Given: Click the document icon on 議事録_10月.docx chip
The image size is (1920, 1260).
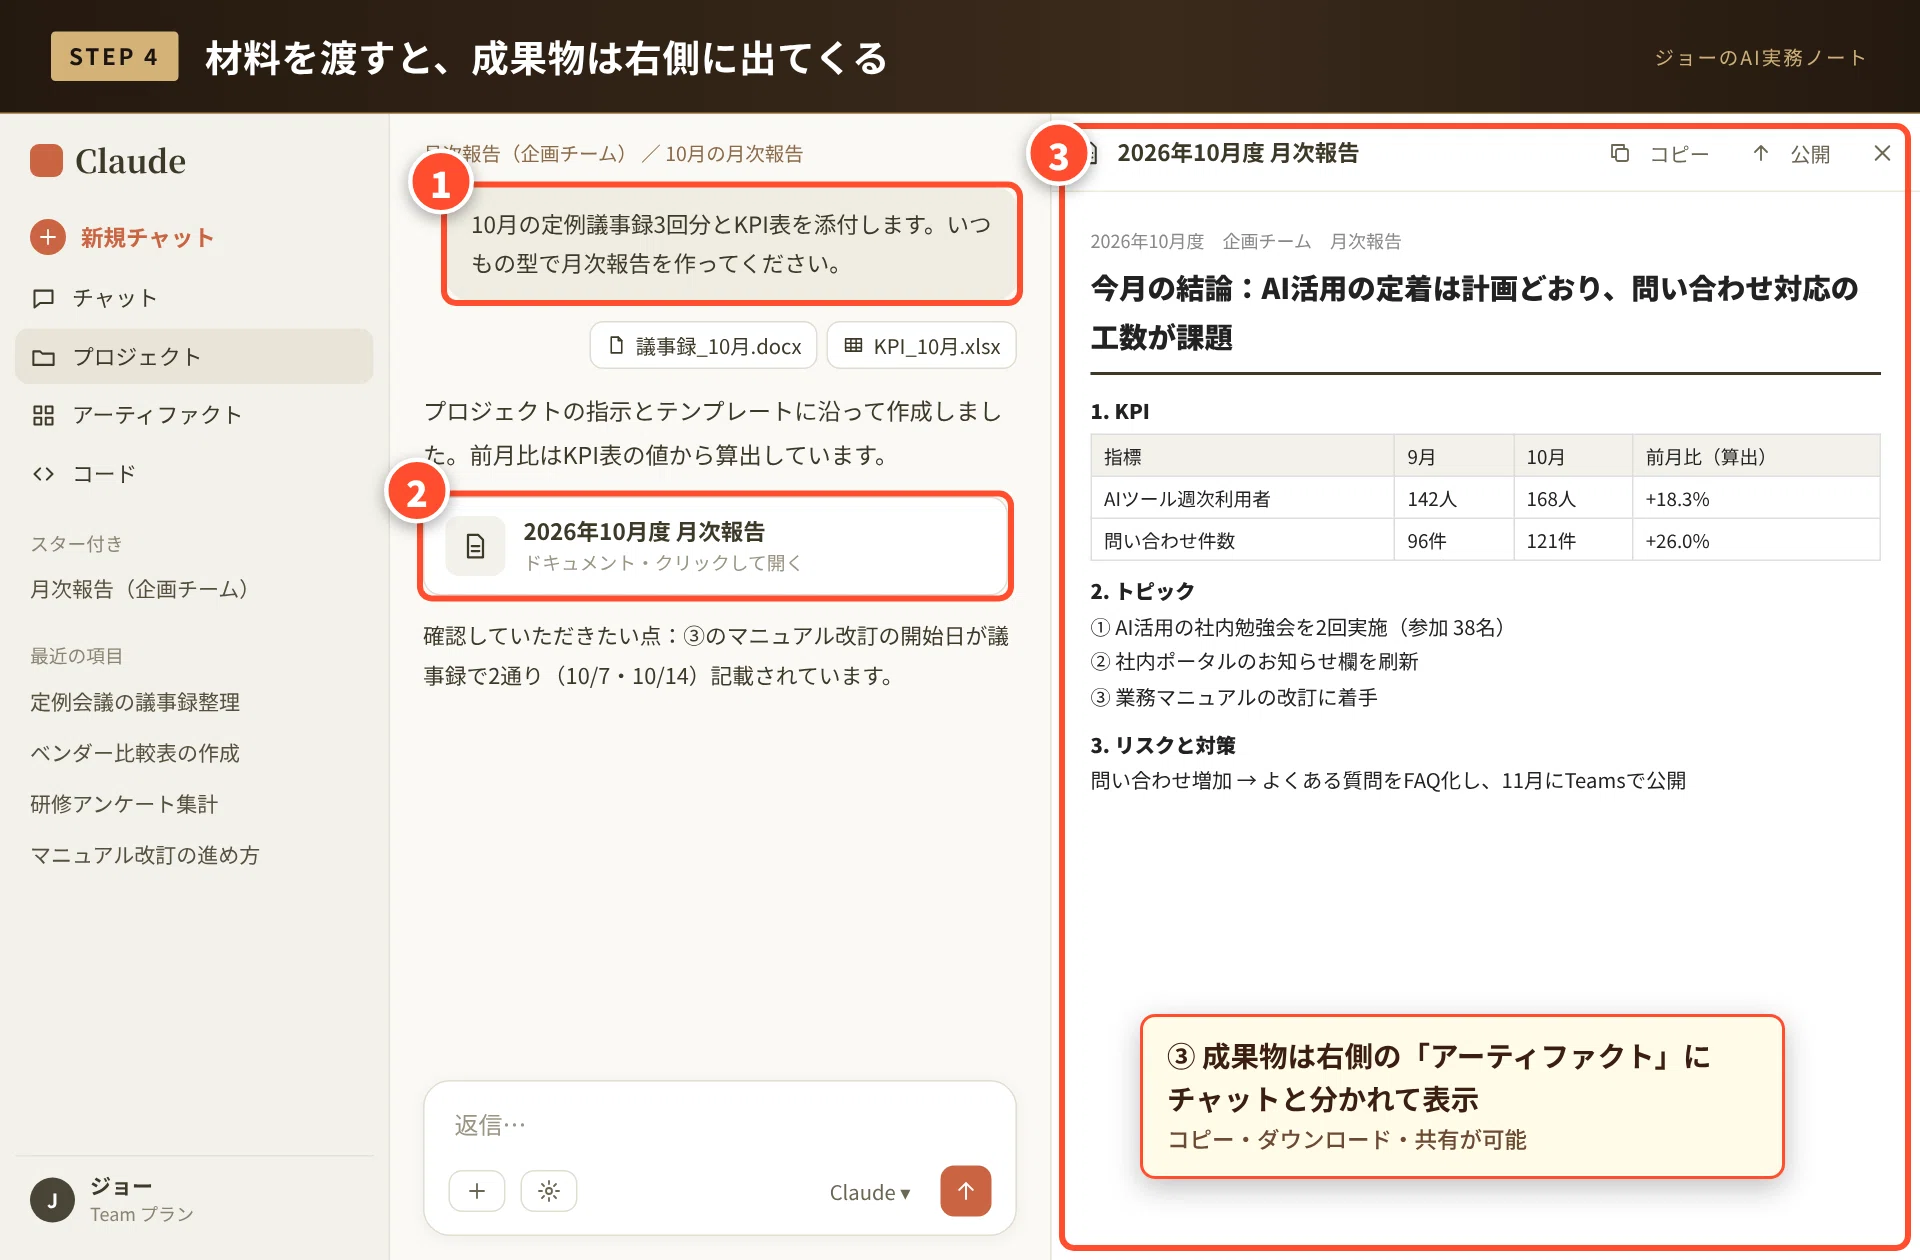Looking at the screenshot, I should (616, 345).
